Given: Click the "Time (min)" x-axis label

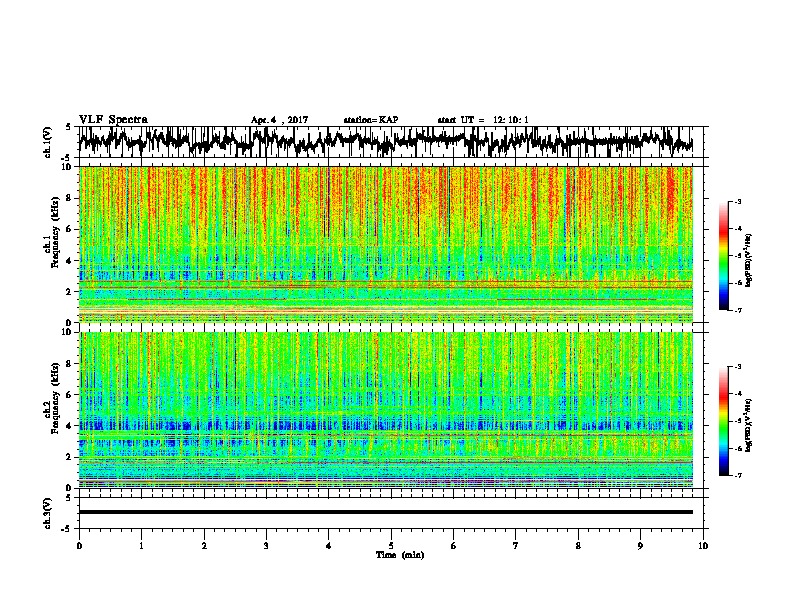Looking at the screenshot, I should [400, 555].
